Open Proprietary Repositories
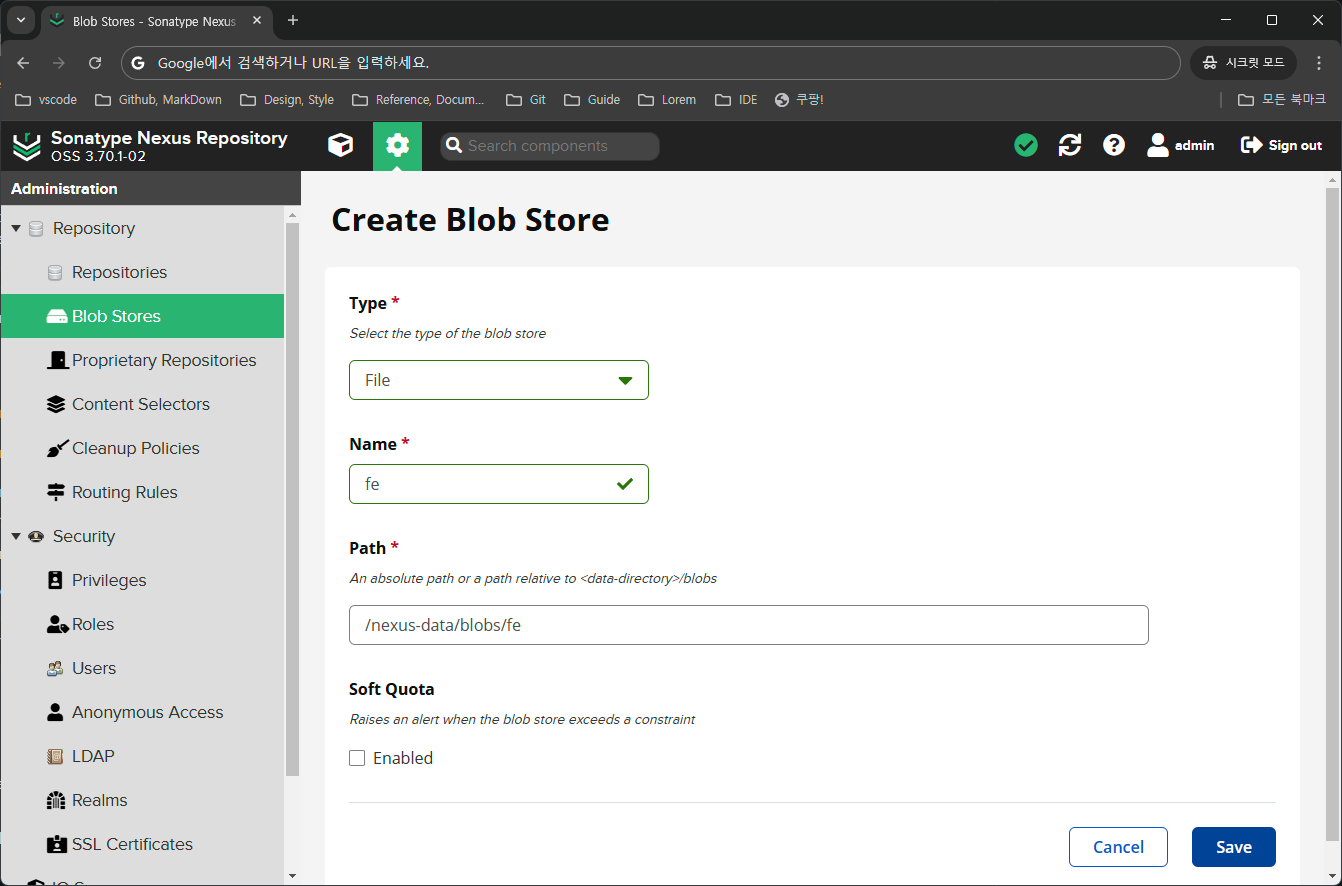This screenshot has width=1342, height=886. tap(142, 360)
